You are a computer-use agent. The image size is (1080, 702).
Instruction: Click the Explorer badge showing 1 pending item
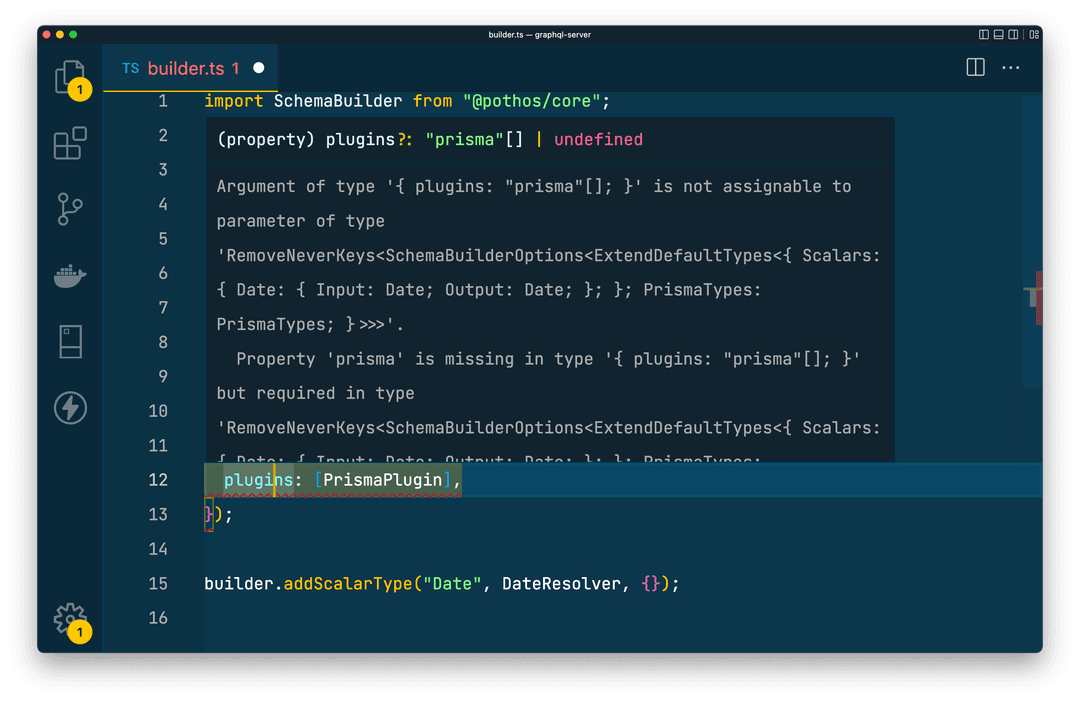point(80,89)
